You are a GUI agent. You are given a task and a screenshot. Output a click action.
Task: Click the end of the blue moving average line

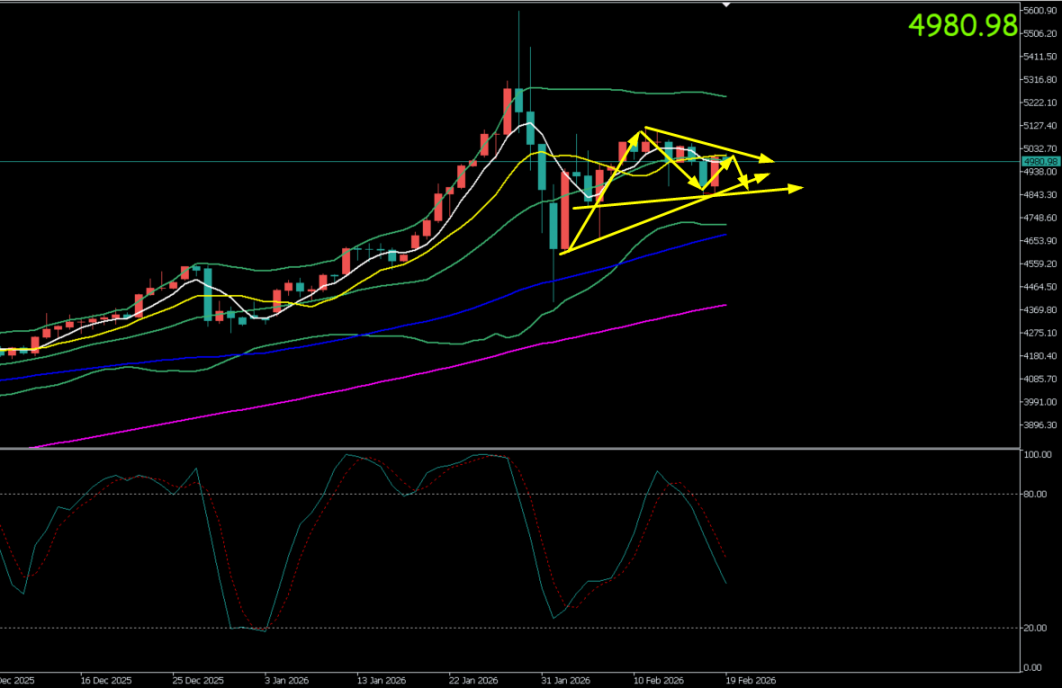pos(725,235)
